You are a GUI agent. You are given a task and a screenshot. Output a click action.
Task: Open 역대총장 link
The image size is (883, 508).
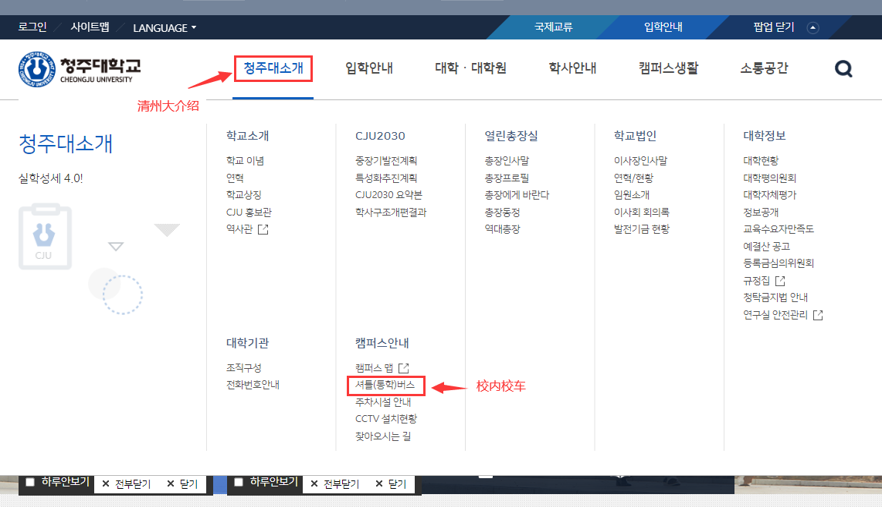coord(502,229)
